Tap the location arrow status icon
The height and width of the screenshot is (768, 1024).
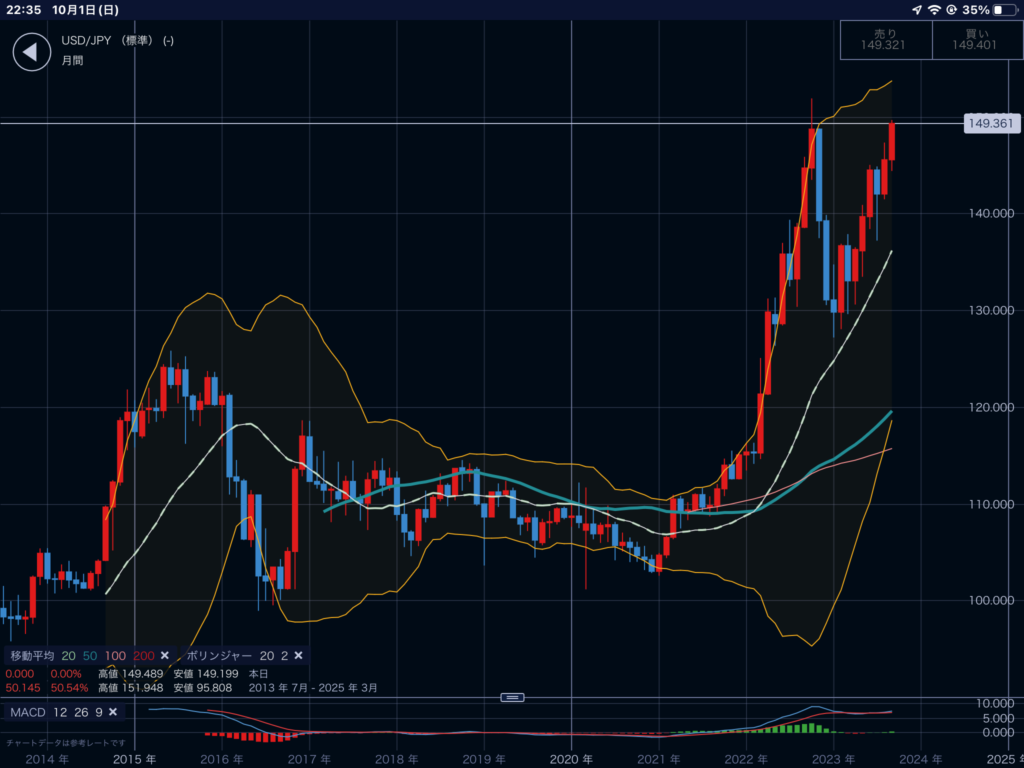(917, 10)
